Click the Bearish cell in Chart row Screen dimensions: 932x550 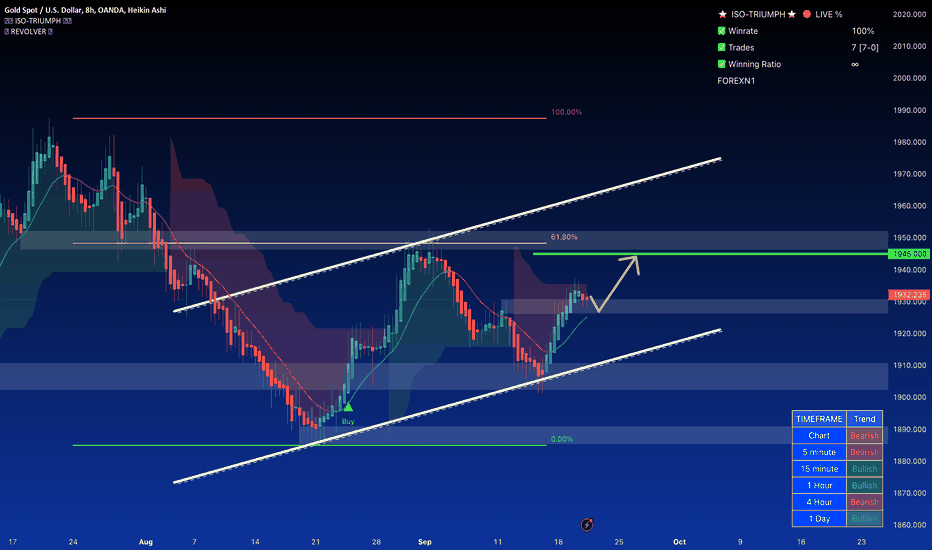coord(864,435)
